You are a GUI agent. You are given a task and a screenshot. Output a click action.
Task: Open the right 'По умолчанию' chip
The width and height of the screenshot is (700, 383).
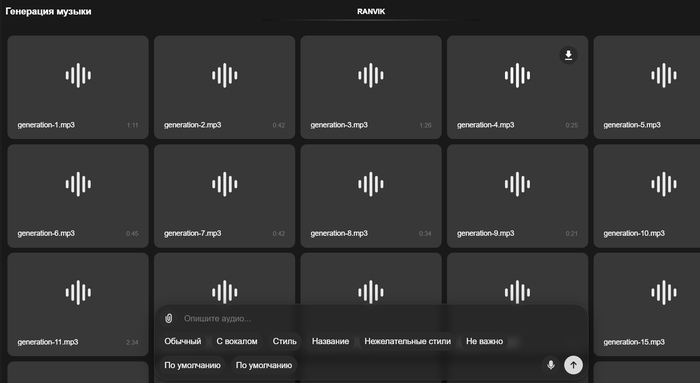coord(264,365)
